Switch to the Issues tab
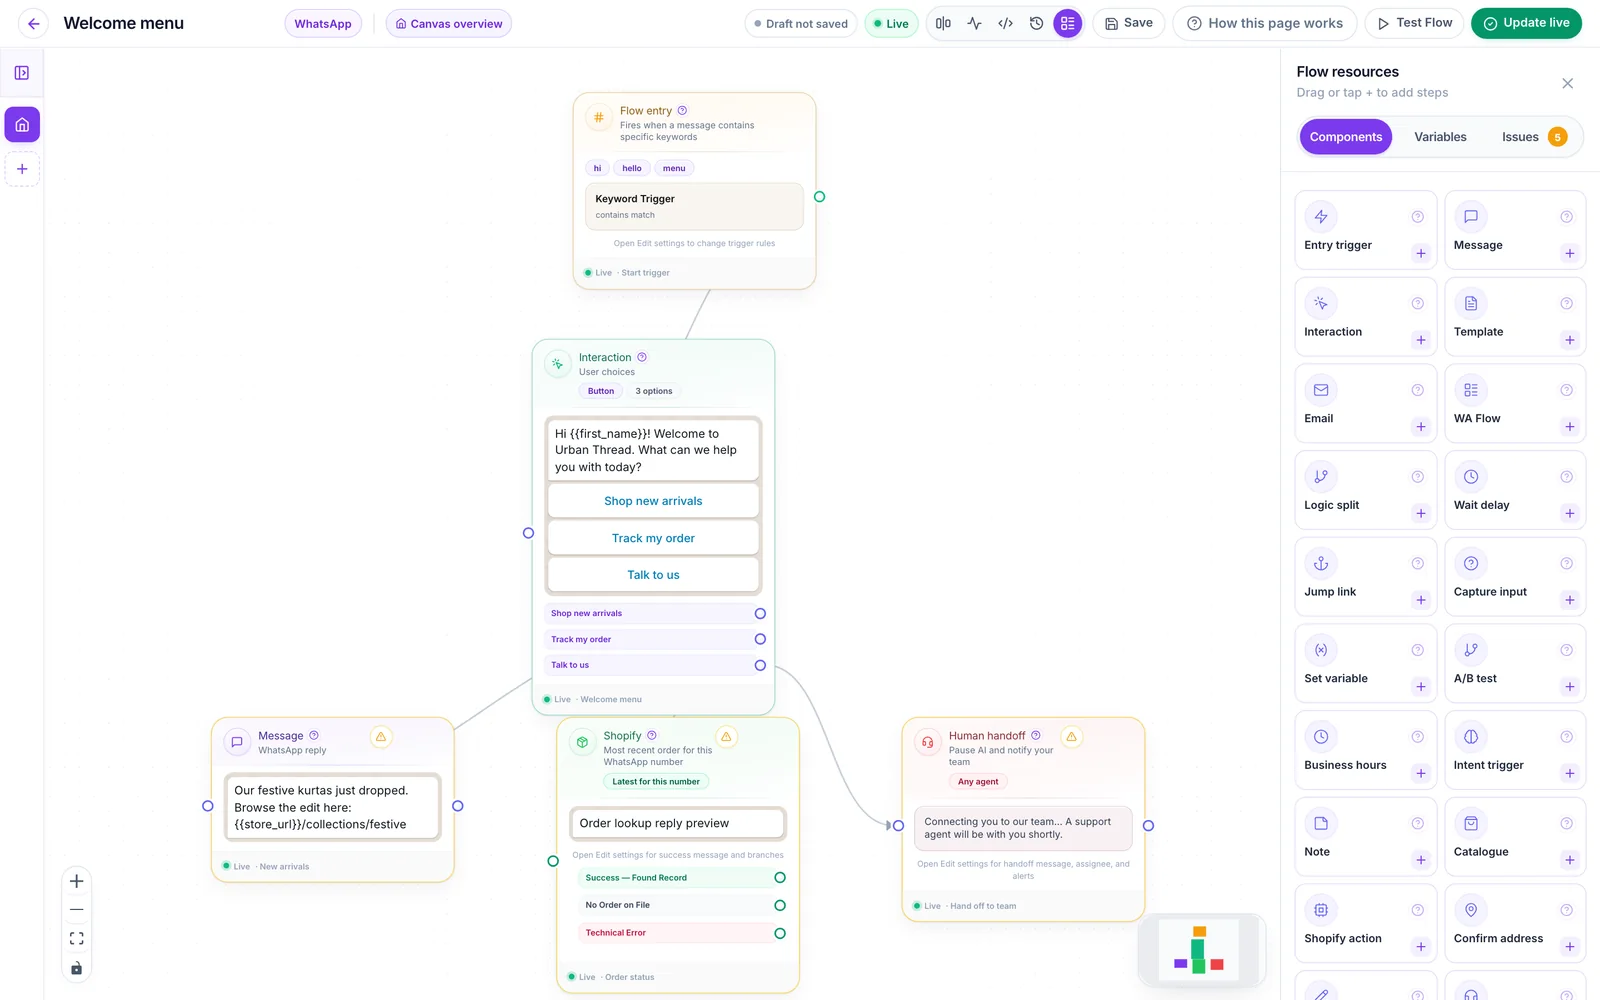 [x=1533, y=137]
